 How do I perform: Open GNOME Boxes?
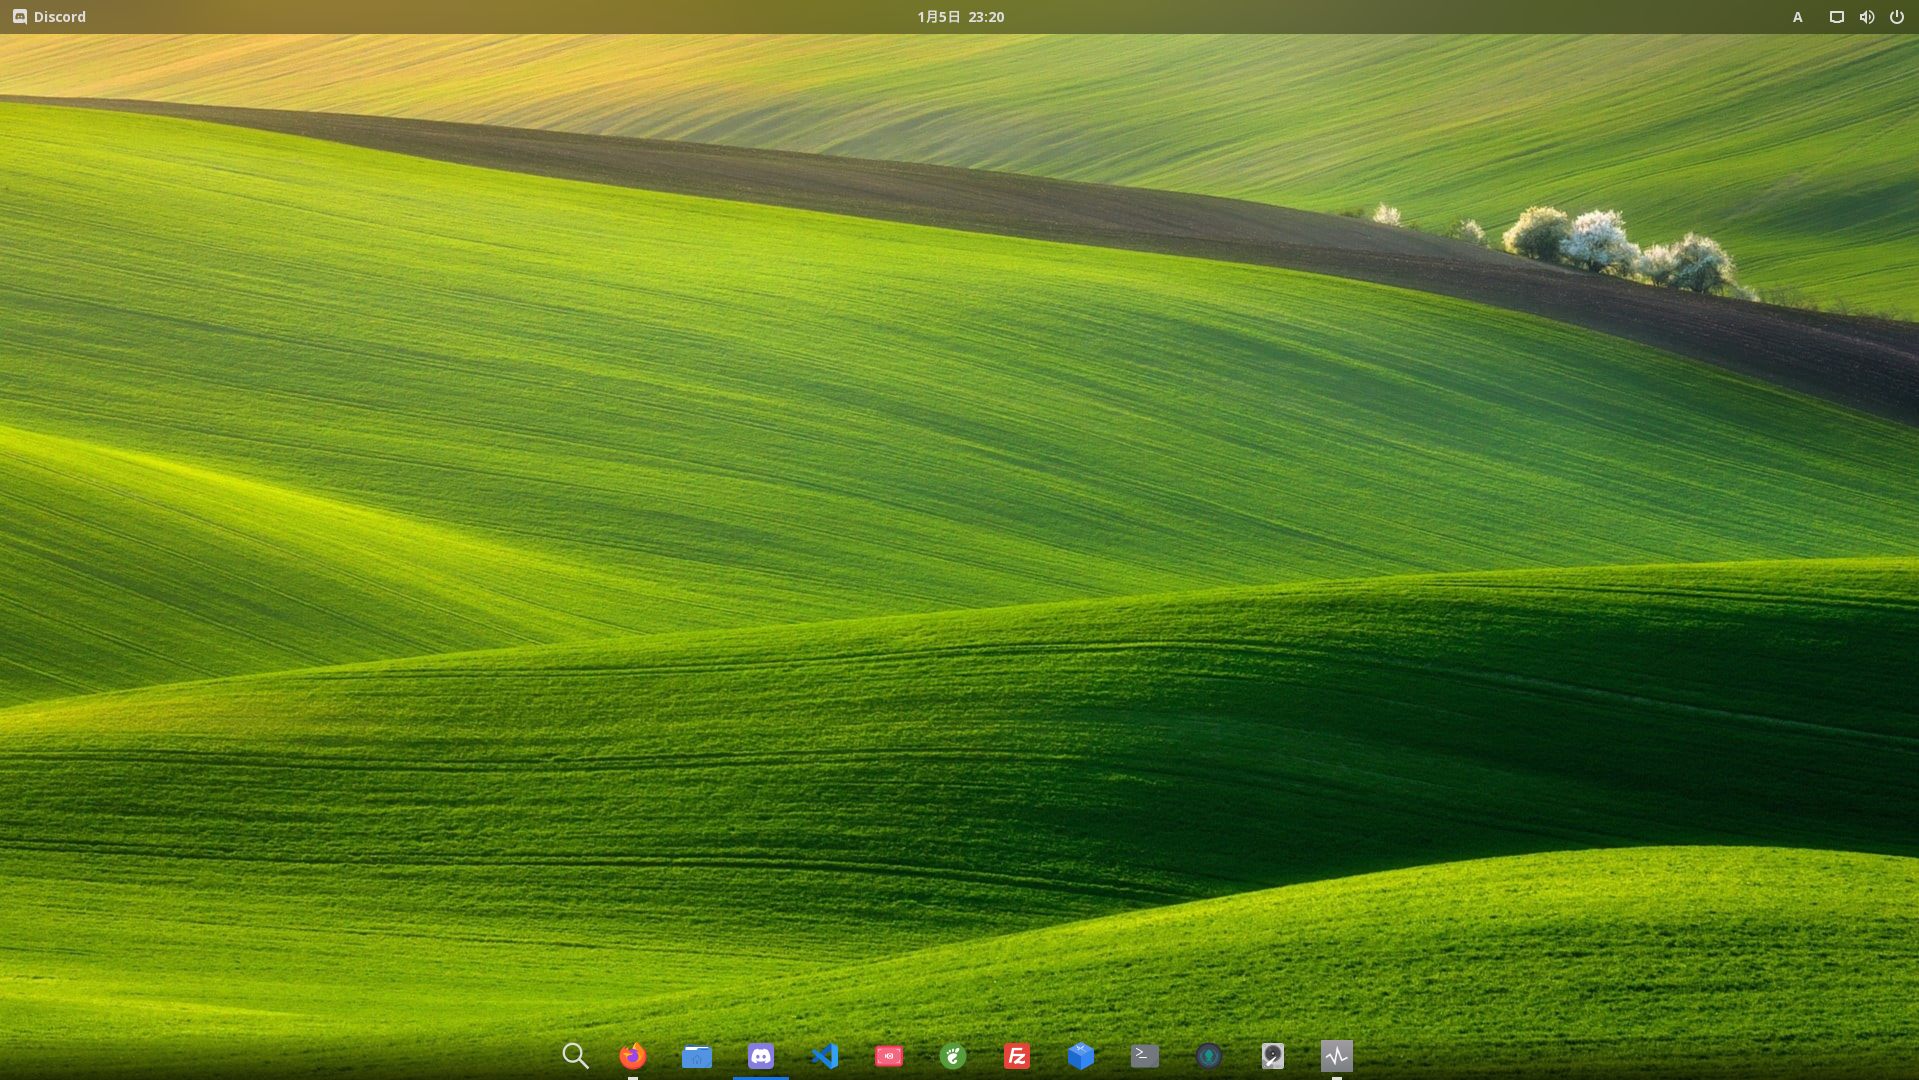click(x=1081, y=1055)
